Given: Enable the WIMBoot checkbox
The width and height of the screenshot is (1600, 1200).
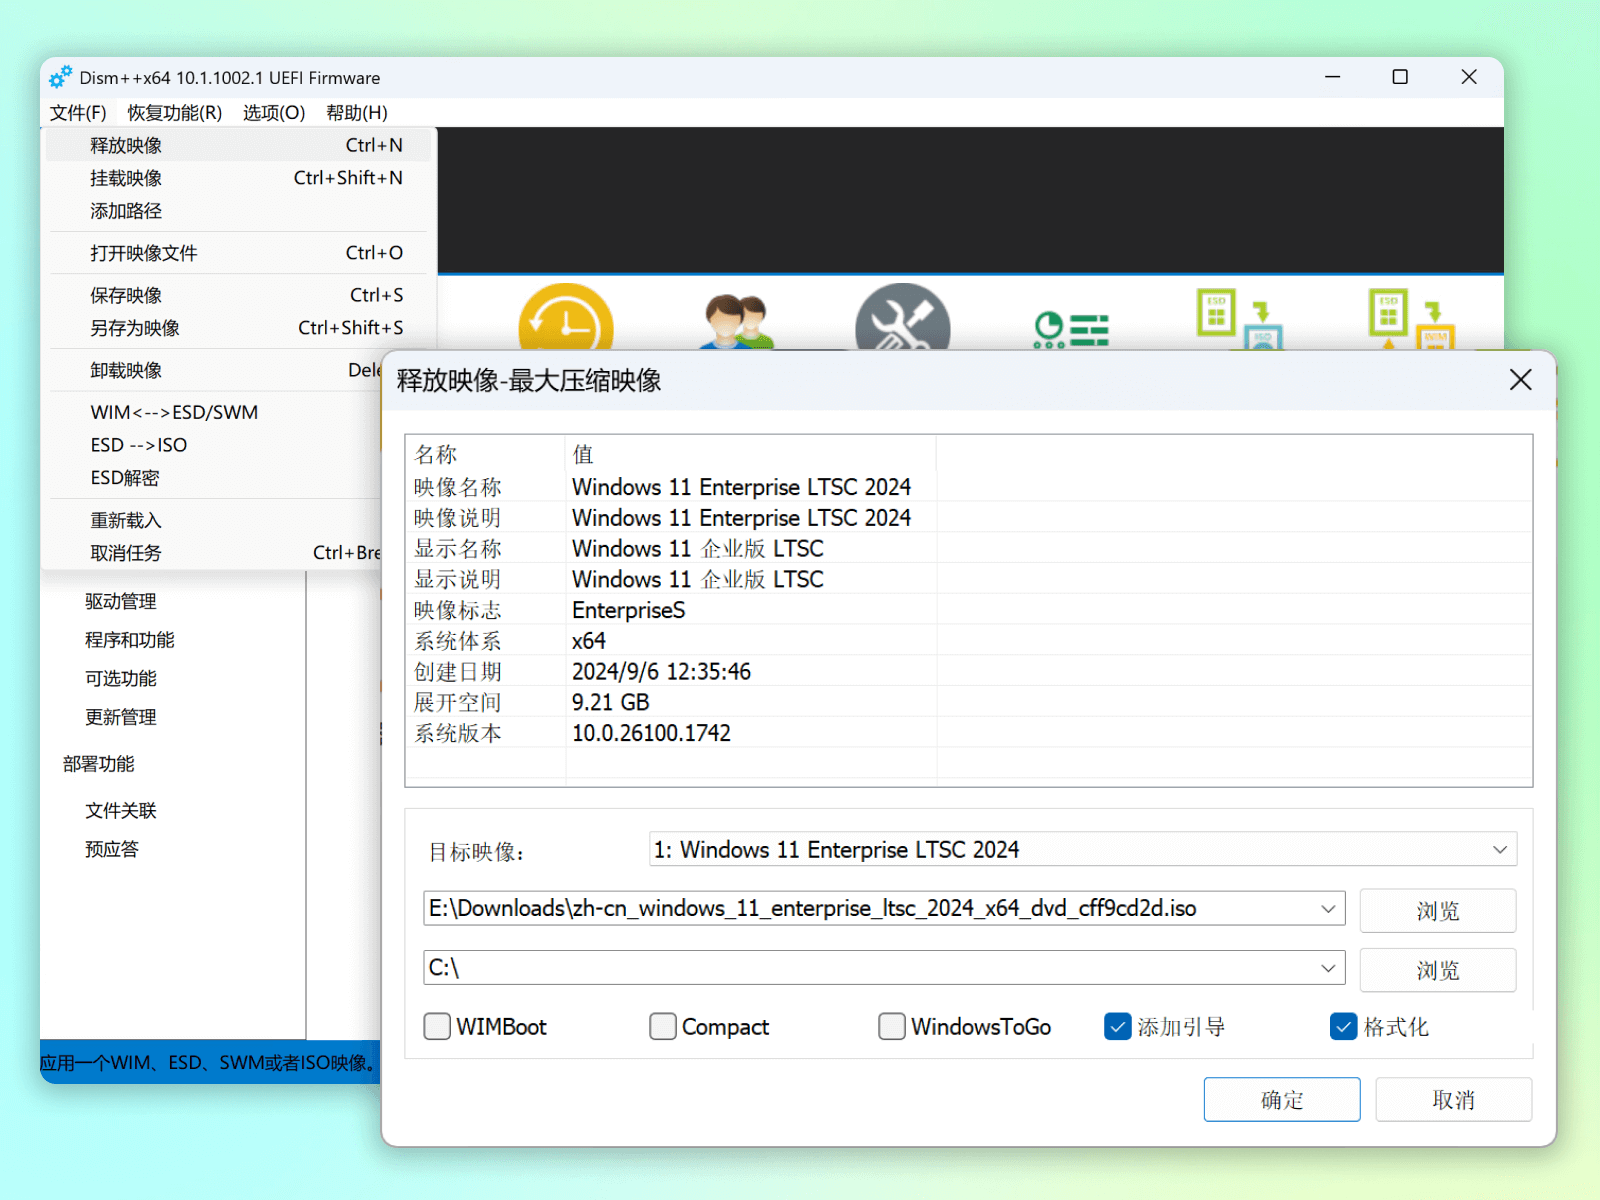Looking at the screenshot, I should (437, 1027).
